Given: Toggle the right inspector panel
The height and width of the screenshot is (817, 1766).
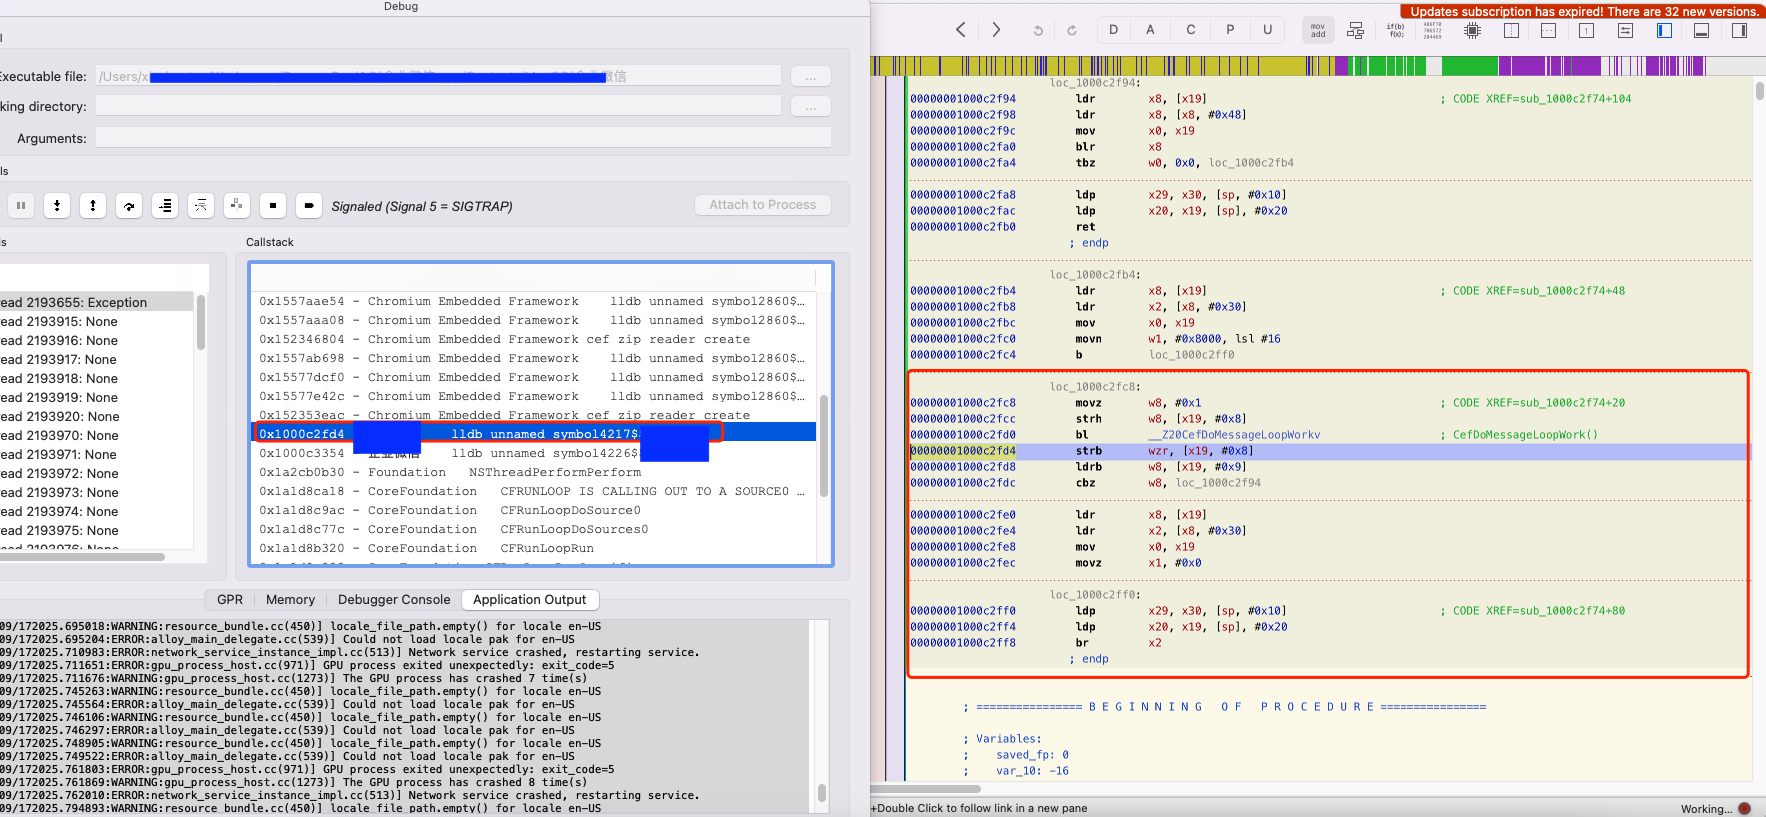Looking at the screenshot, I should [x=1739, y=31].
